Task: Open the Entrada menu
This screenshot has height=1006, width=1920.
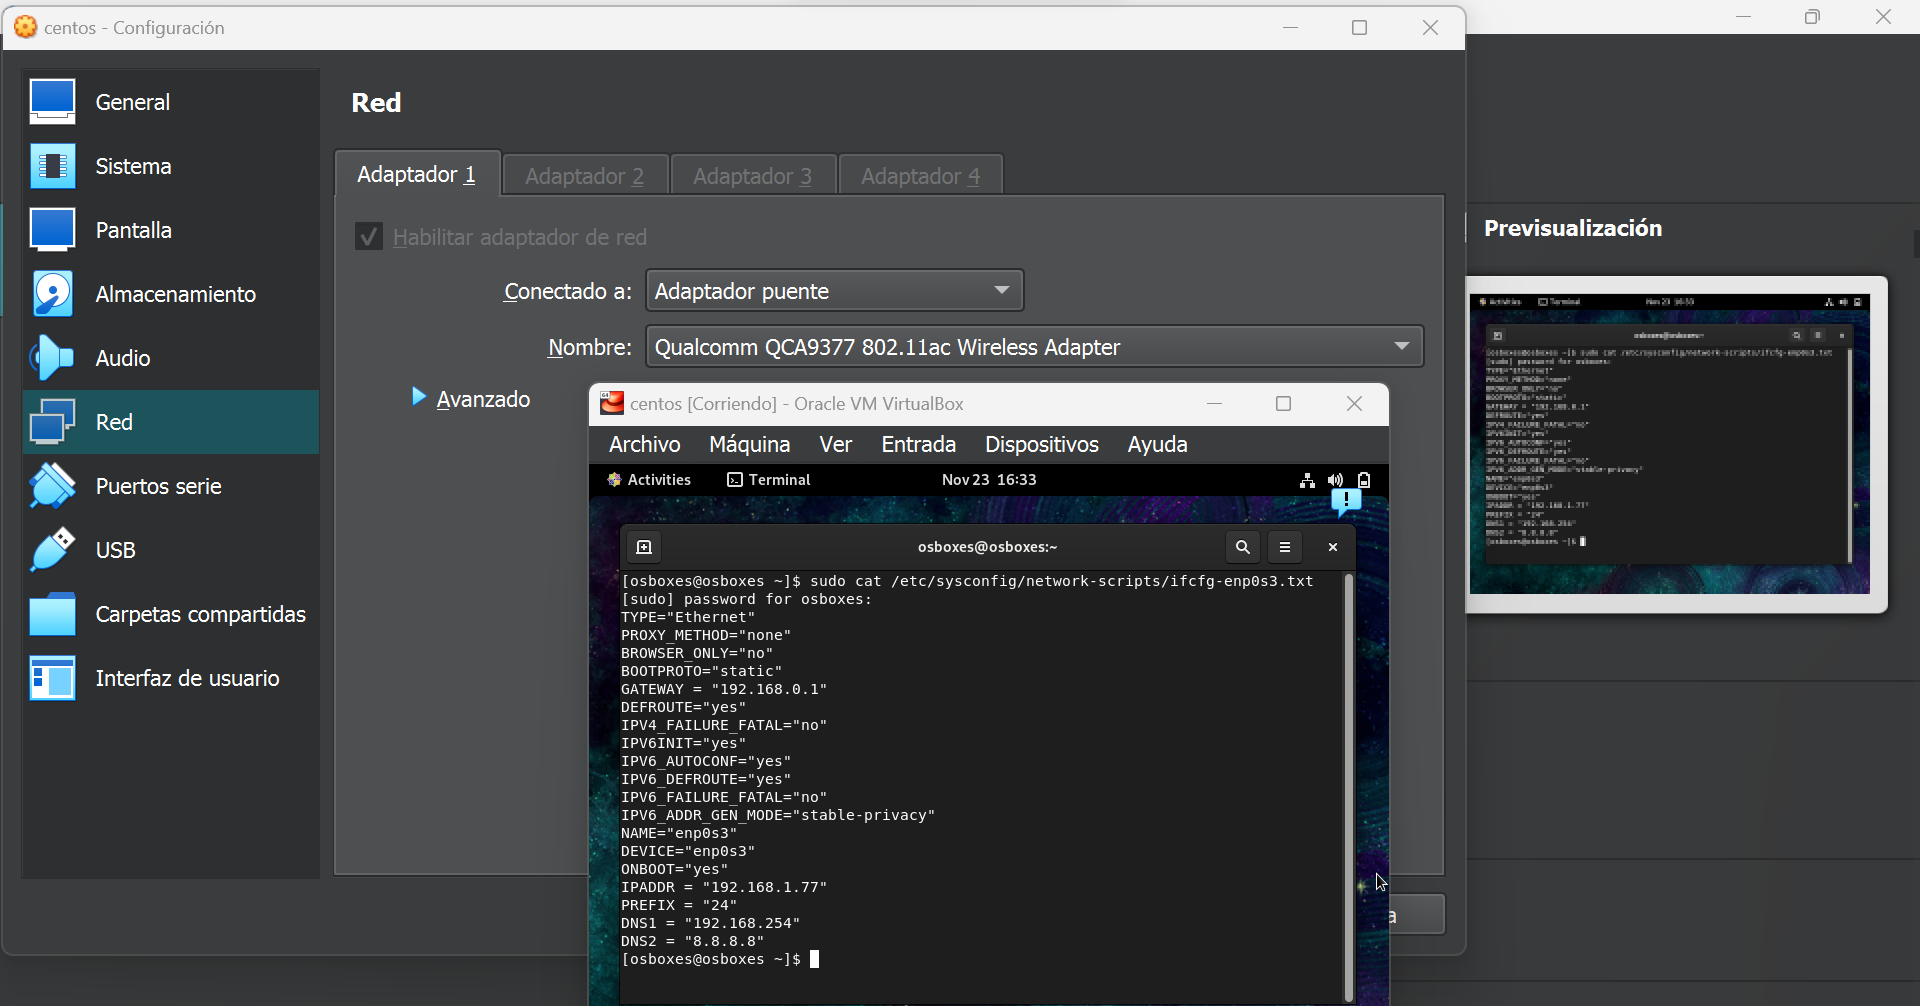Action: pyautogui.click(x=919, y=444)
